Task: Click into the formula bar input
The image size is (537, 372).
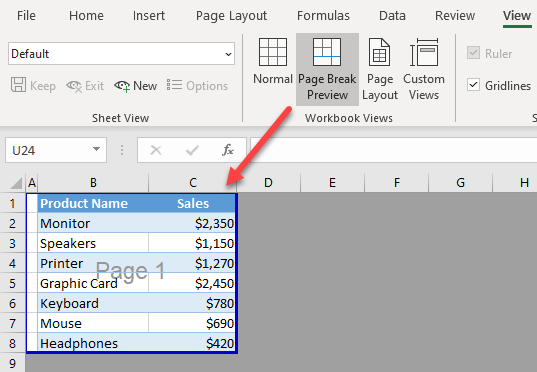Action: tap(394, 150)
